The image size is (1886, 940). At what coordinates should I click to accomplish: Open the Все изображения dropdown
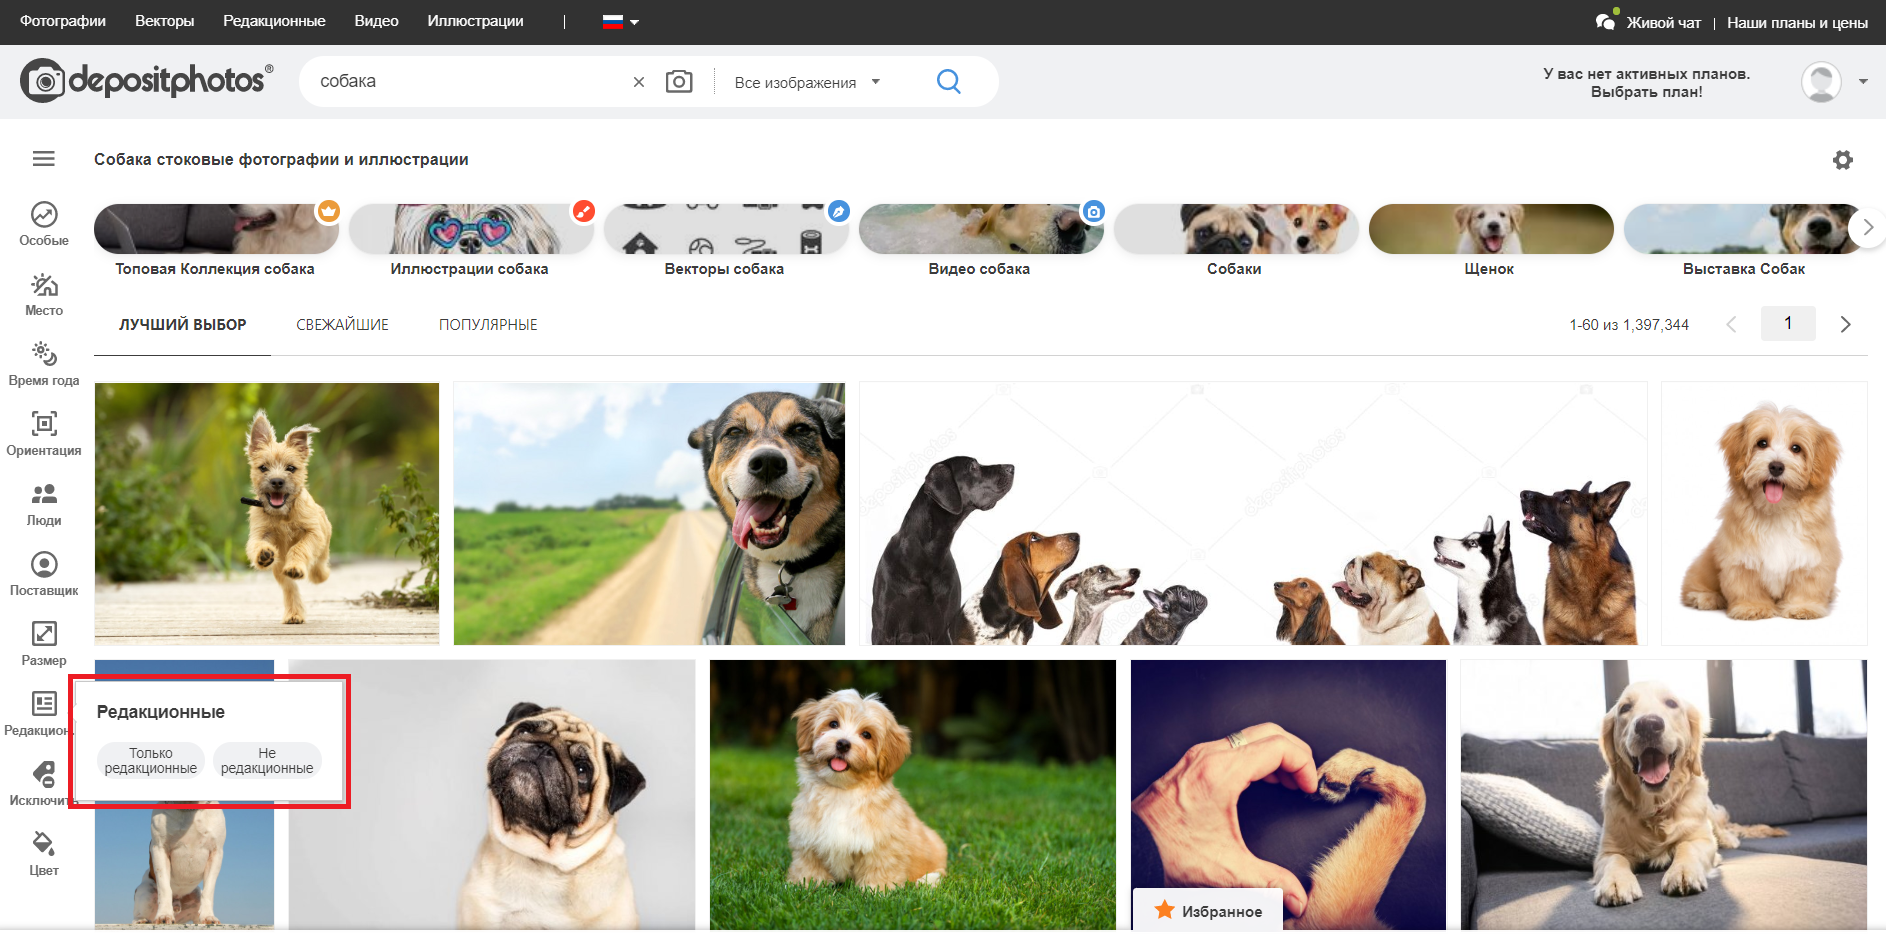(x=807, y=82)
